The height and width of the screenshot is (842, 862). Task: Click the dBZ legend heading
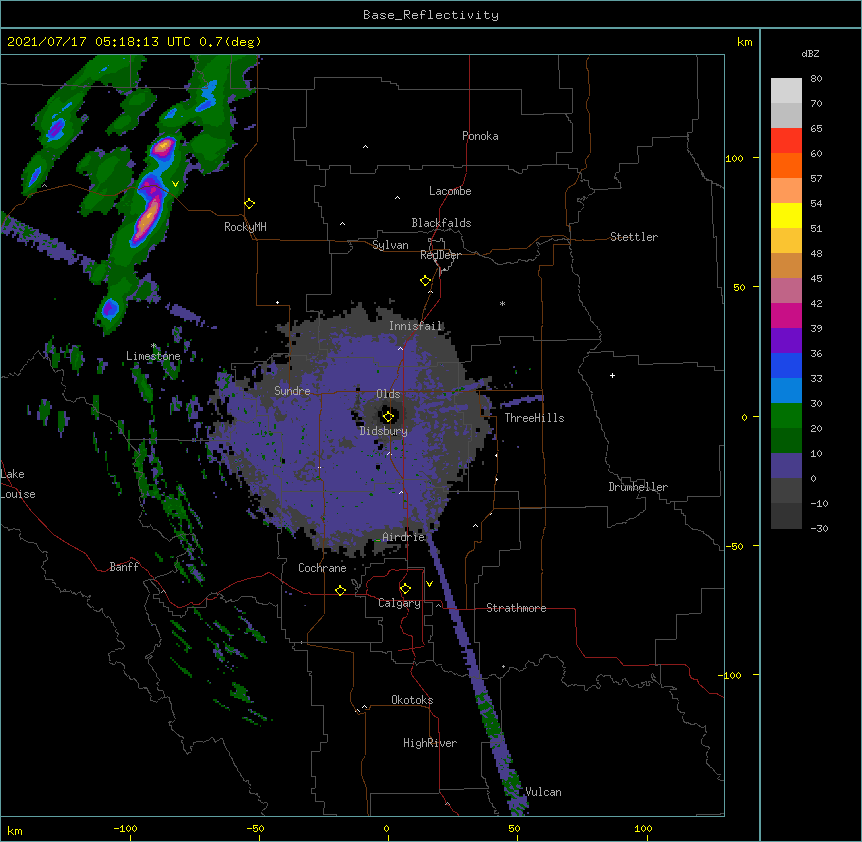click(810, 54)
